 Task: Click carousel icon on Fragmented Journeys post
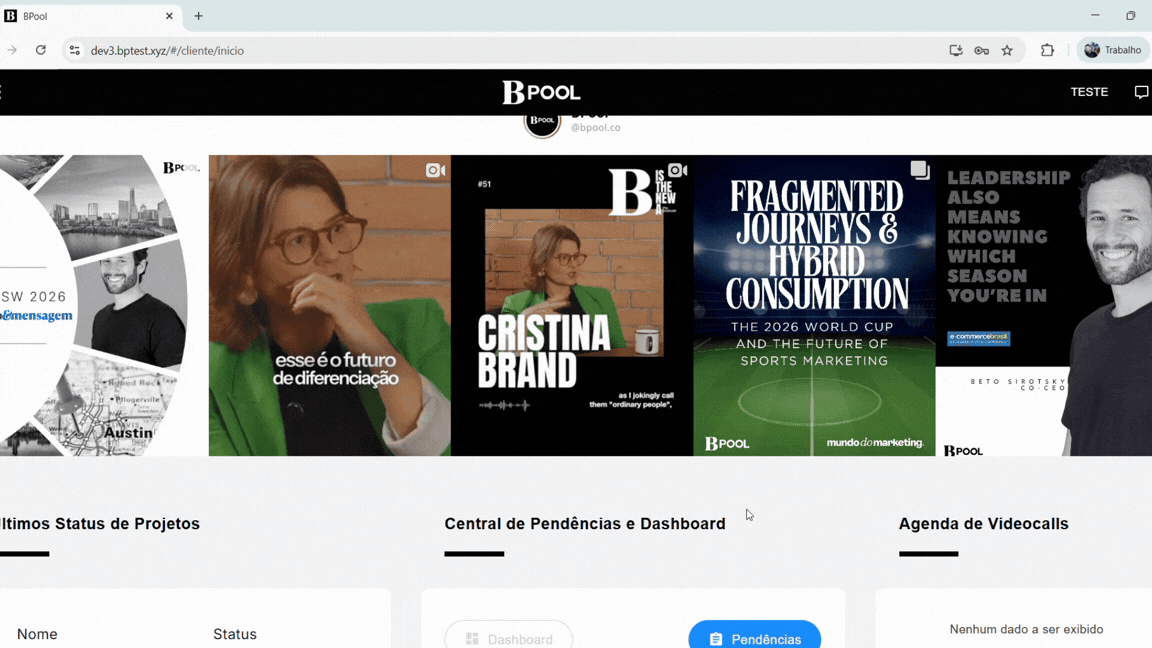[x=919, y=170]
